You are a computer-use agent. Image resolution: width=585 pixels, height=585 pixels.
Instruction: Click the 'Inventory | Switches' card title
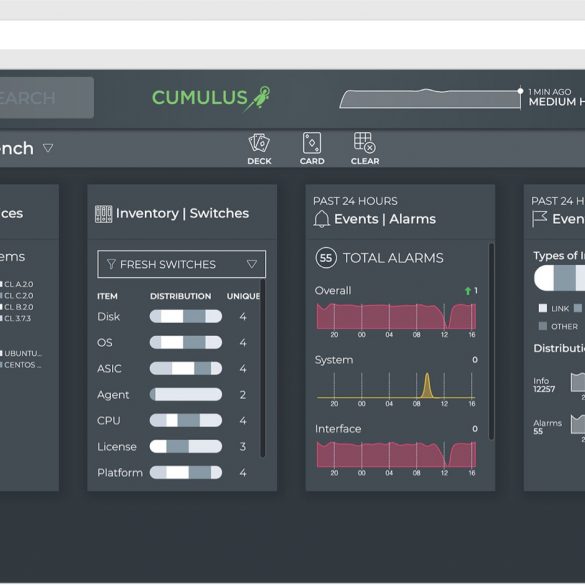[x=182, y=213]
